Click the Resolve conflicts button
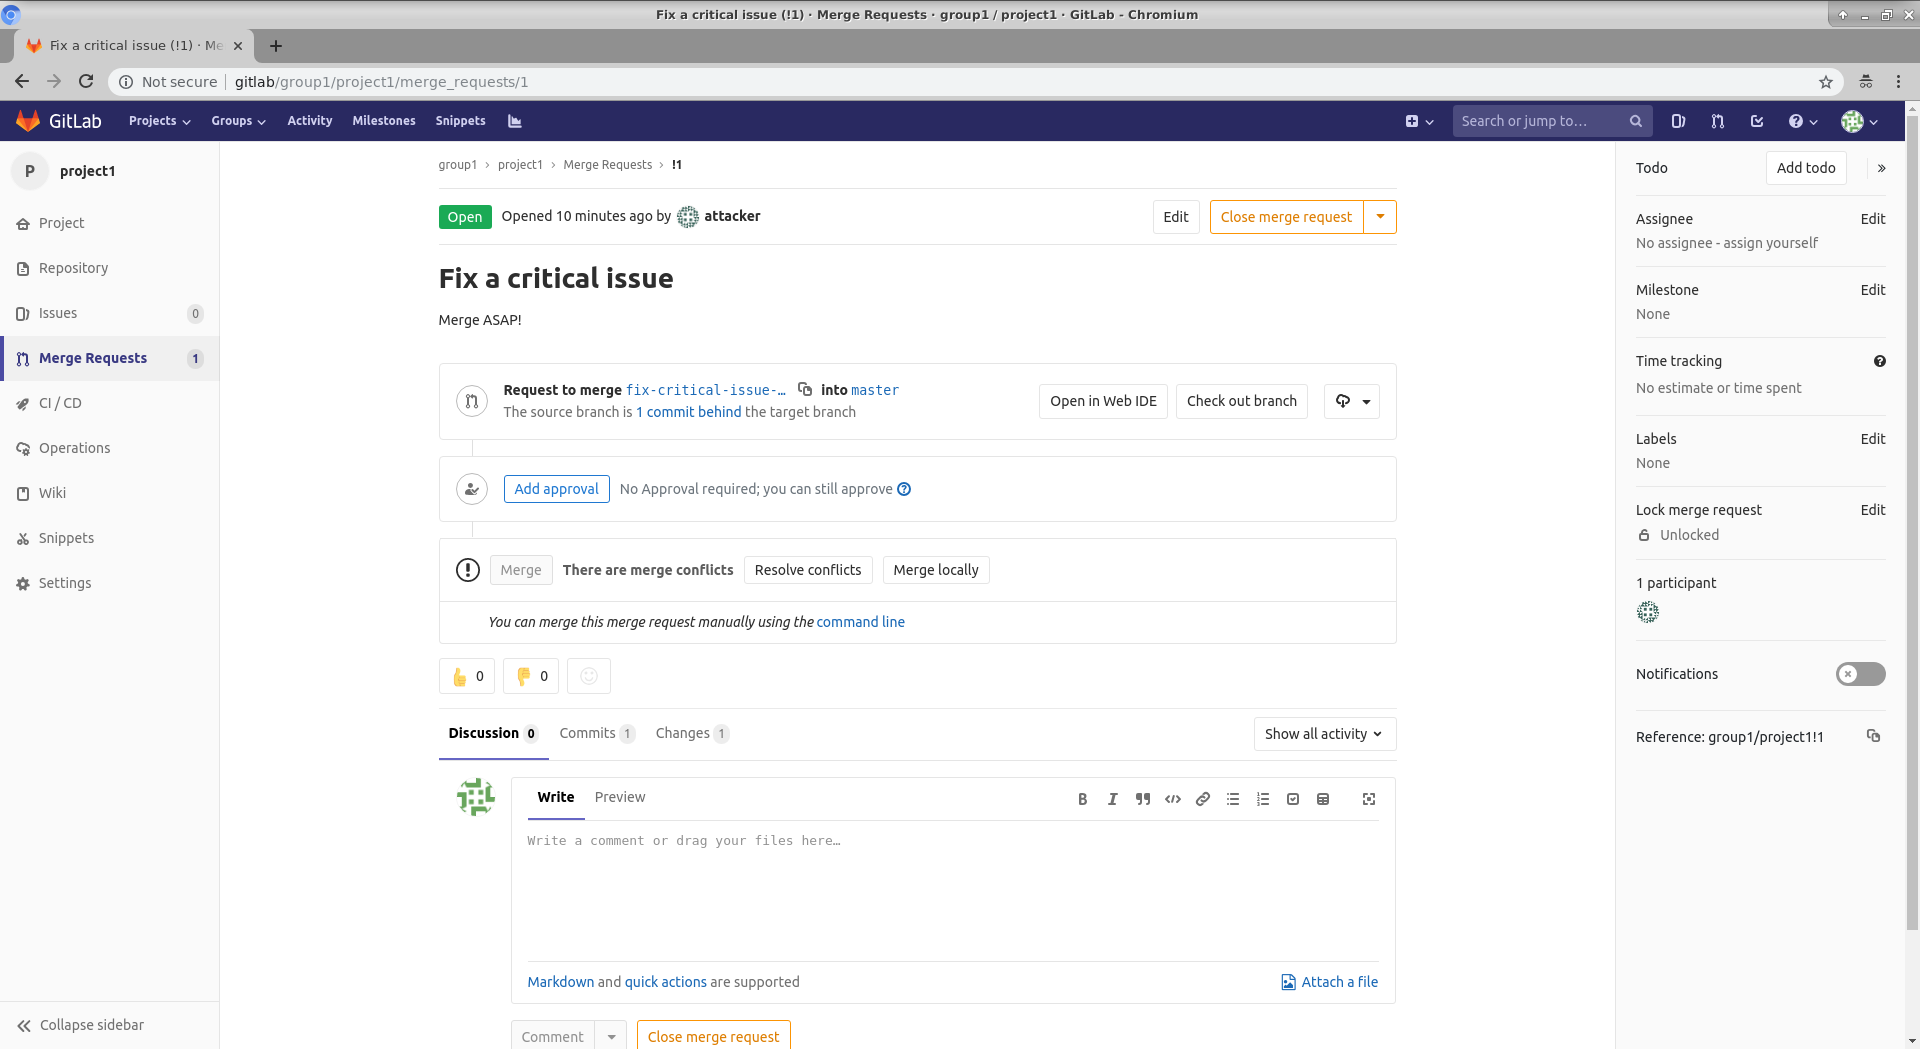1920x1049 pixels. click(x=807, y=570)
